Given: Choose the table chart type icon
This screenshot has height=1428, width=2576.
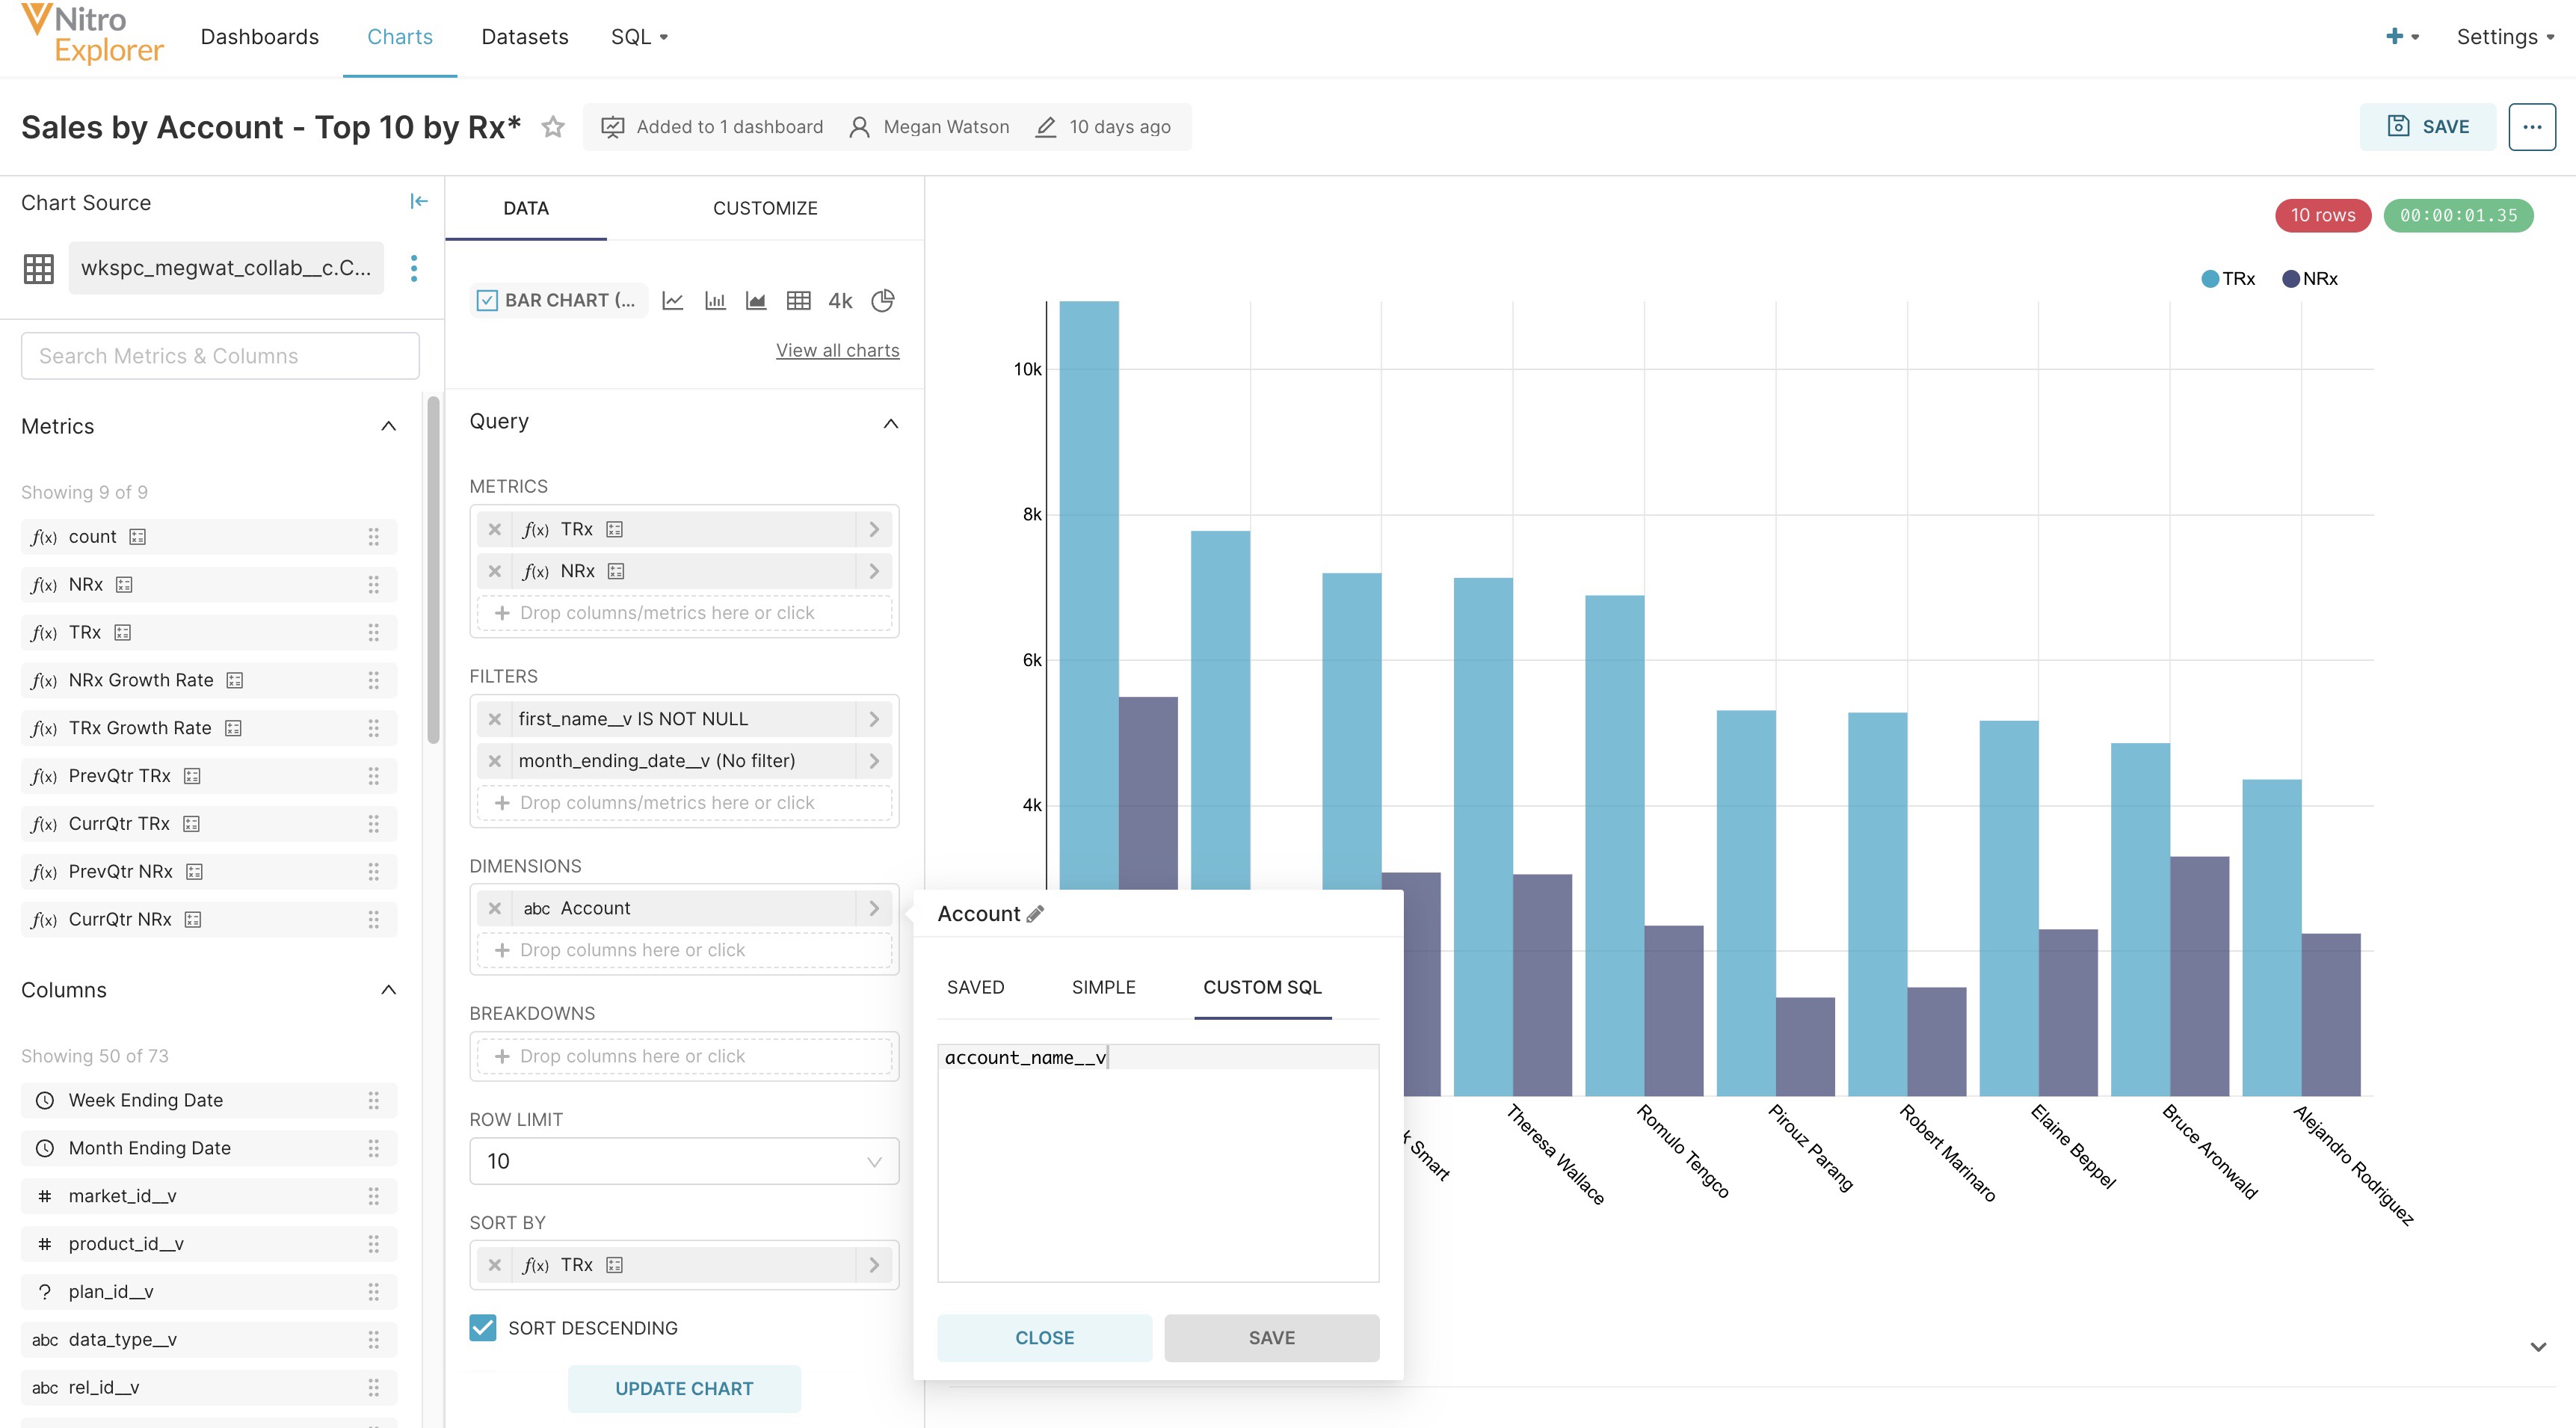Looking at the screenshot, I should pos(798,301).
